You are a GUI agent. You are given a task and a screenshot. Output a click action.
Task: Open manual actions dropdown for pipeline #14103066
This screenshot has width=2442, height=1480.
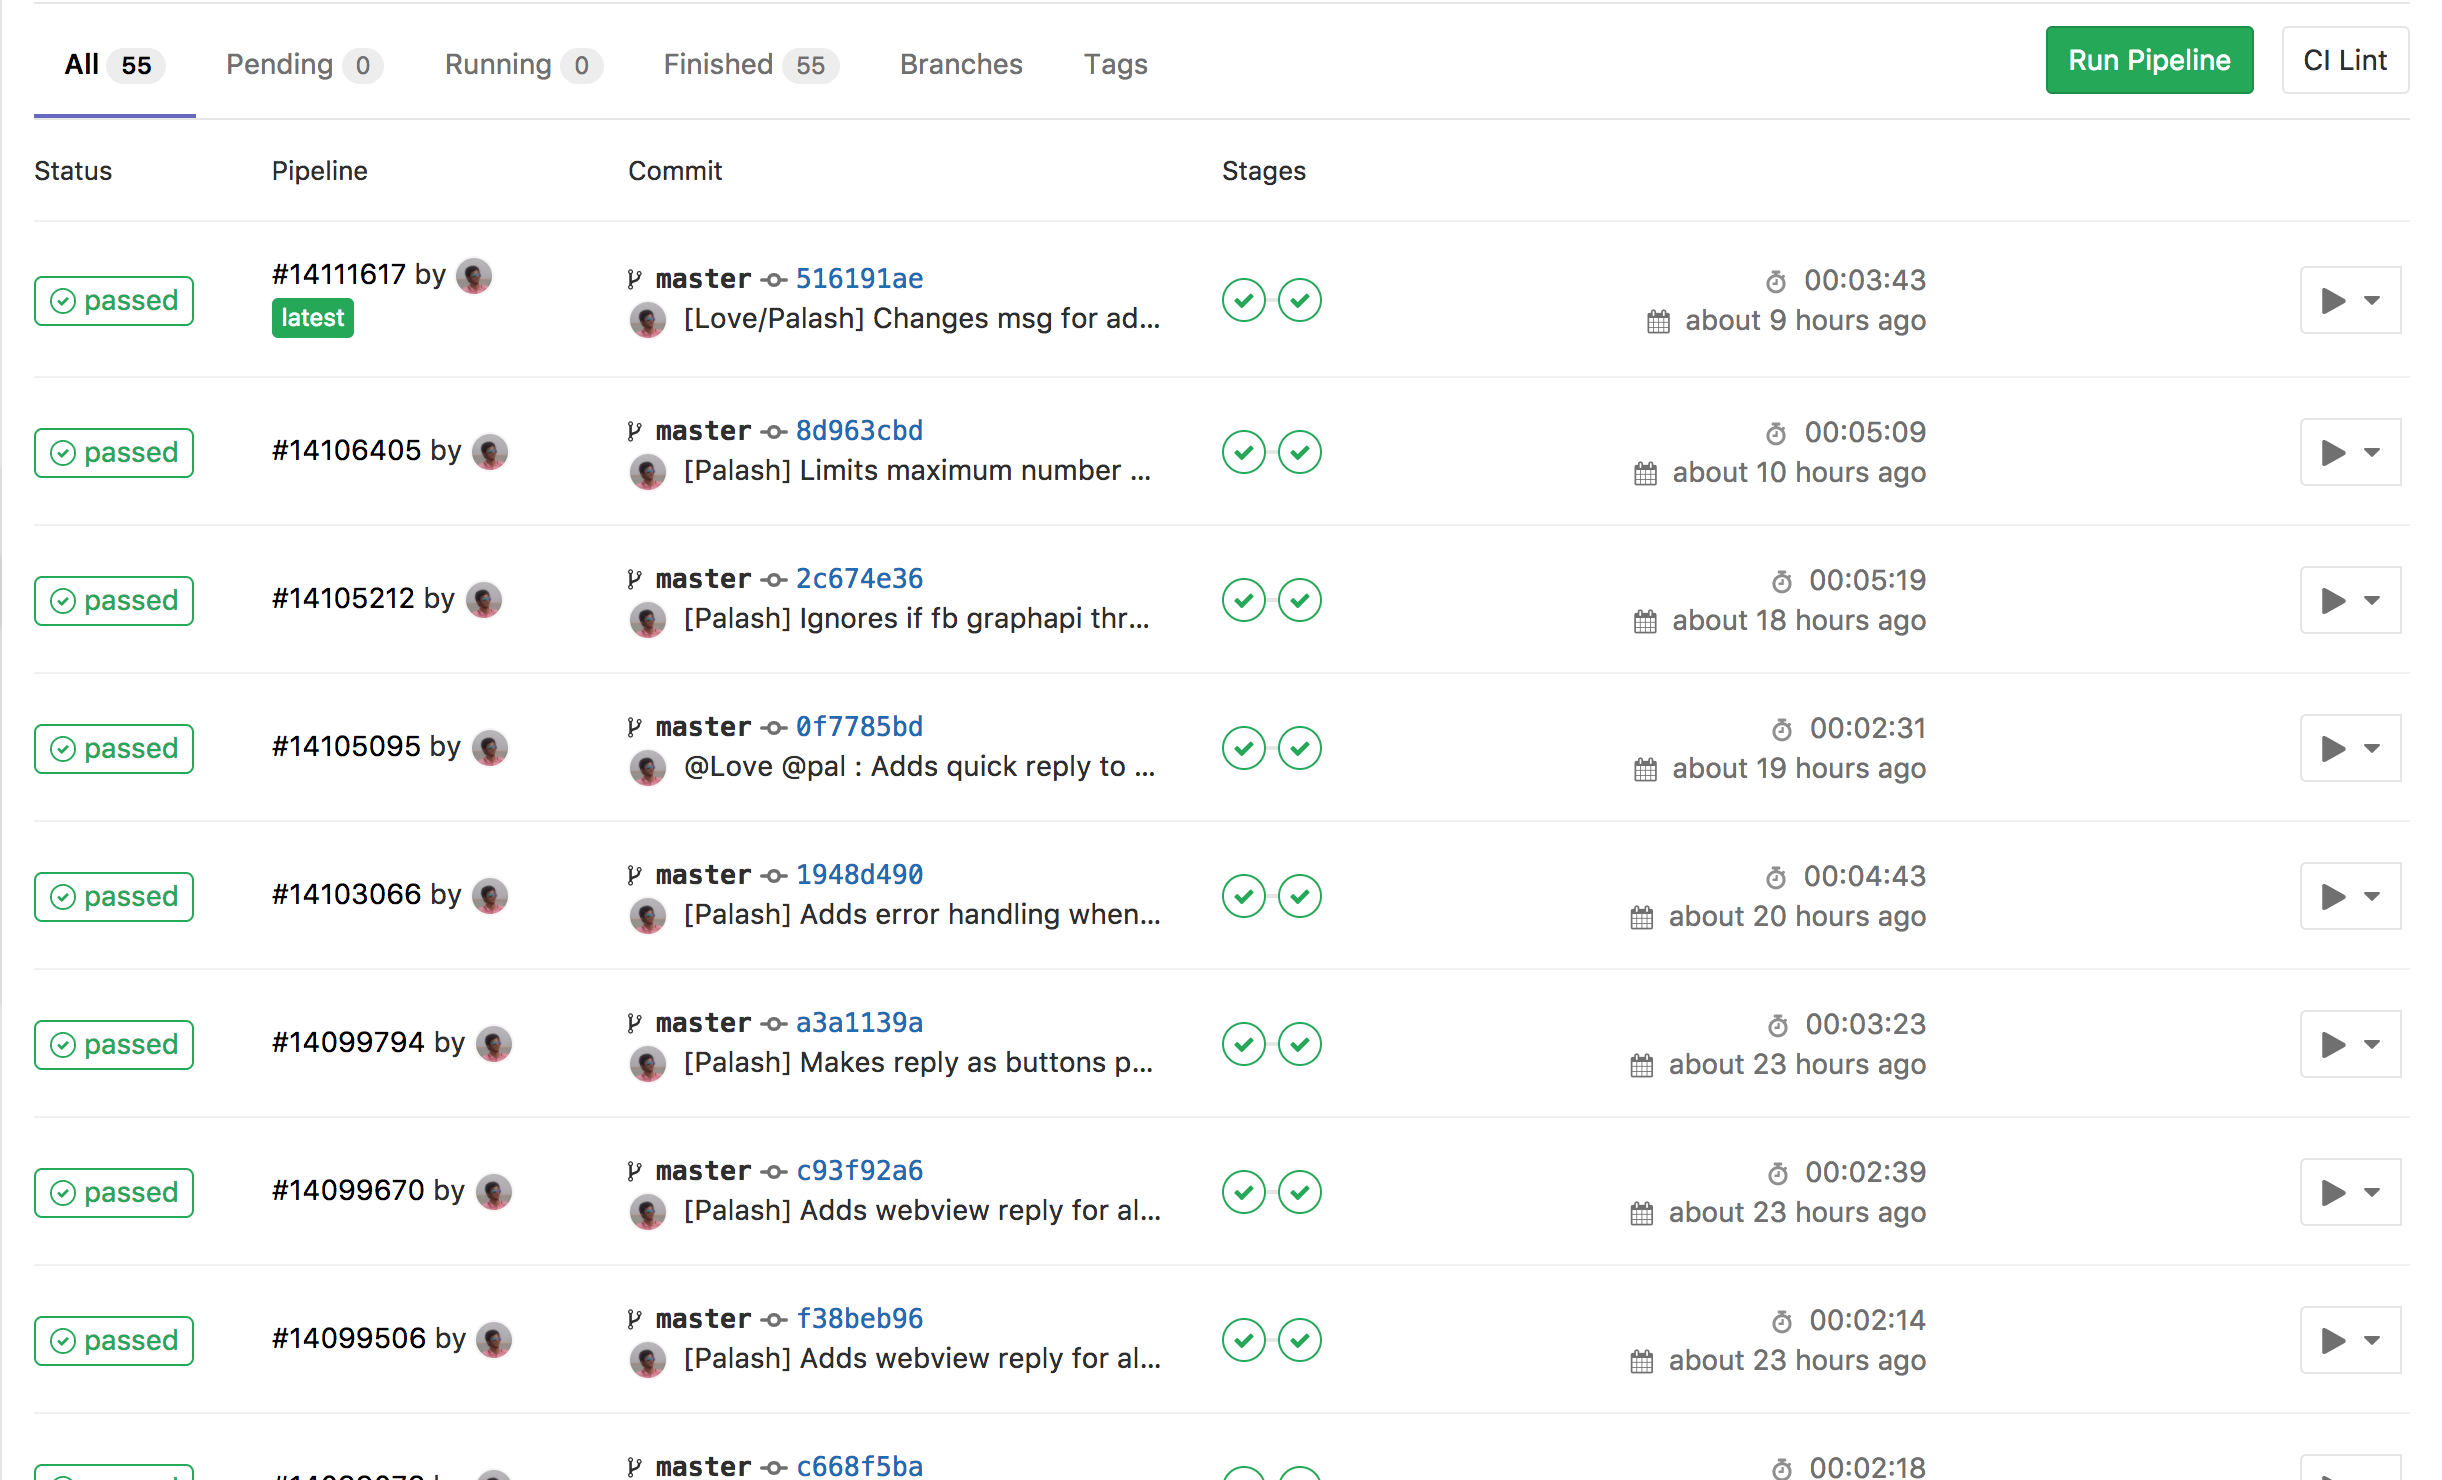(2349, 896)
